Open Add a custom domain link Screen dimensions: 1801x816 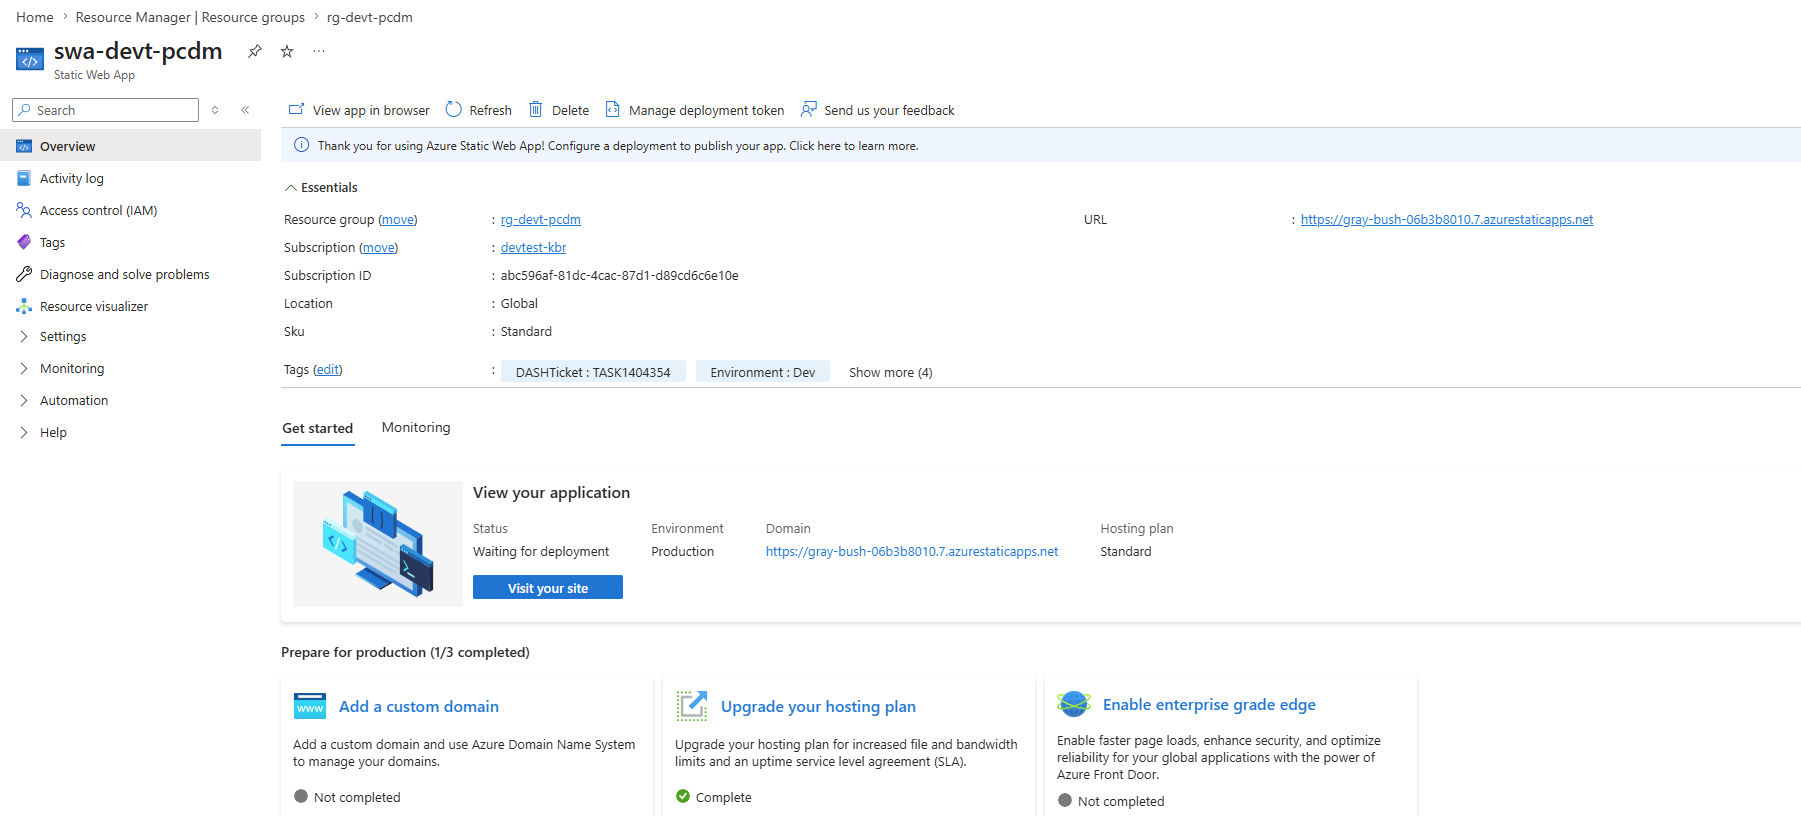[x=419, y=706]
